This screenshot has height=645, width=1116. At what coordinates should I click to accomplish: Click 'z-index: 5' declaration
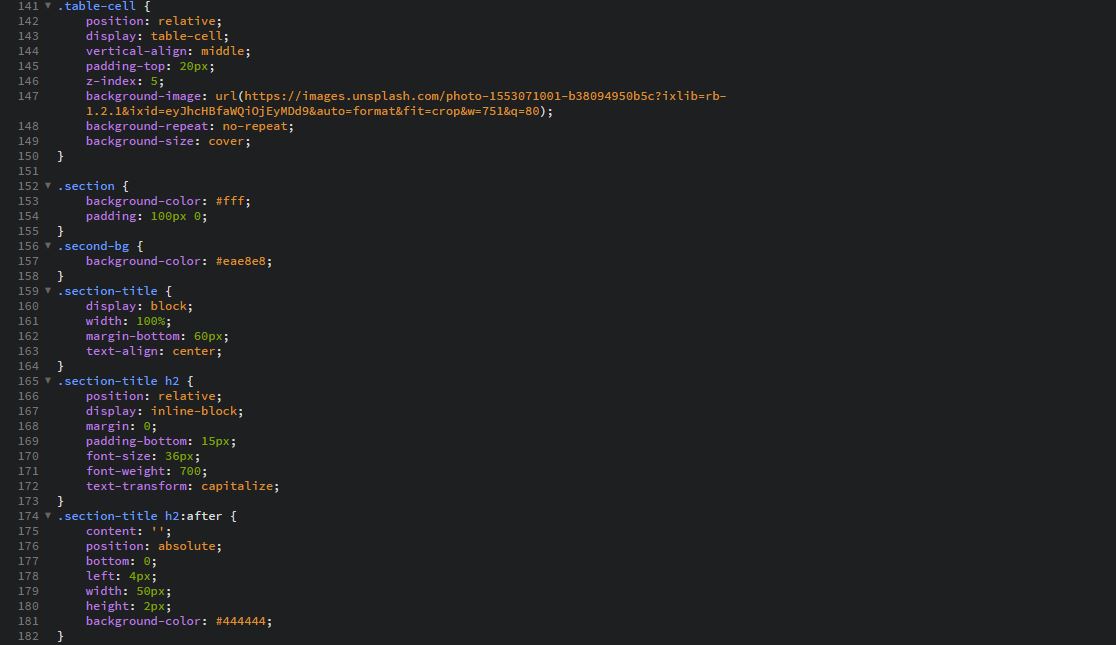(125, 81)
